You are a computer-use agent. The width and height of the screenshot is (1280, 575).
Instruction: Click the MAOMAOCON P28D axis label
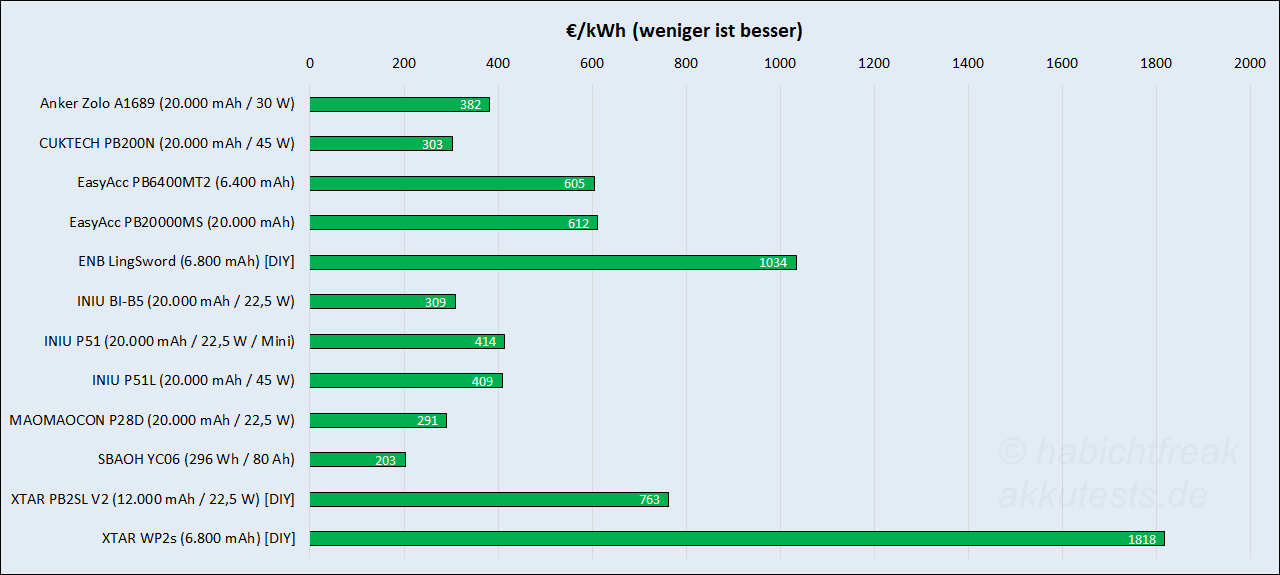(152, 420)
